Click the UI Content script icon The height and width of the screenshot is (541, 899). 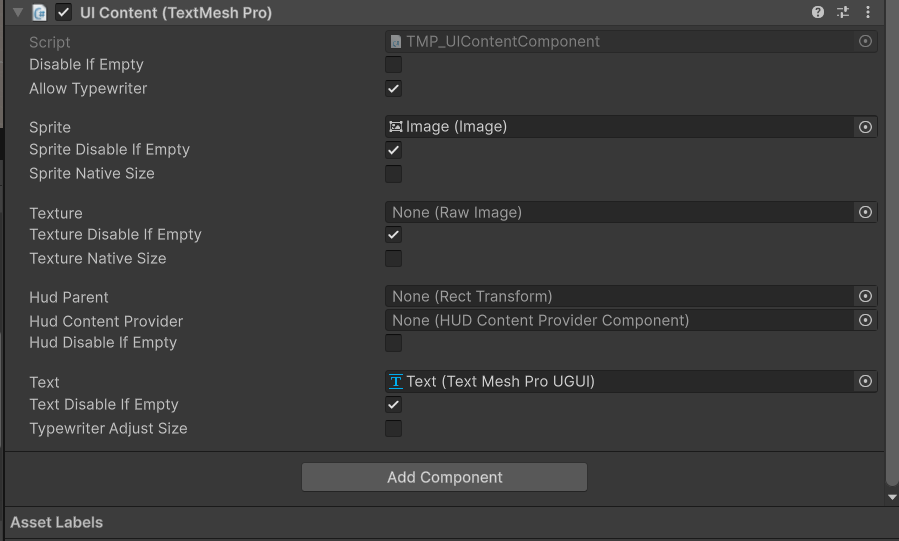point(39,13)
